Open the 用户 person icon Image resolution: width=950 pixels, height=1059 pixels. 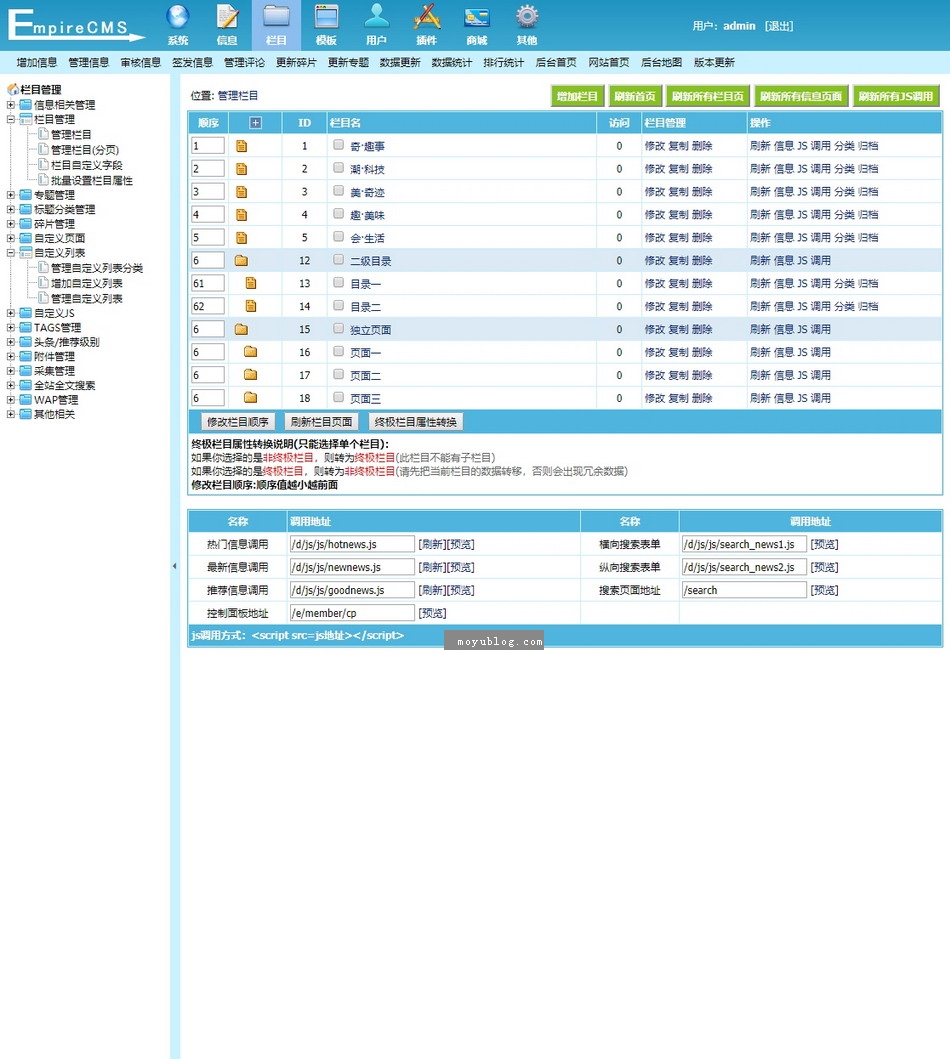(x=376, y=17)
